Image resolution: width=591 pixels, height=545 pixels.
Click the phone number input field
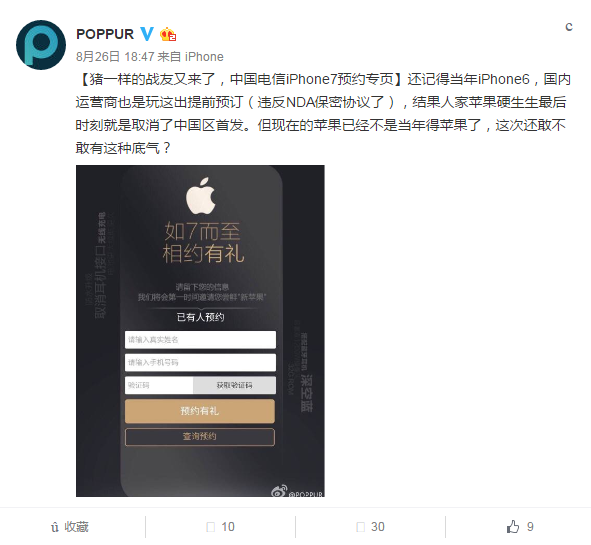[200, 362]
